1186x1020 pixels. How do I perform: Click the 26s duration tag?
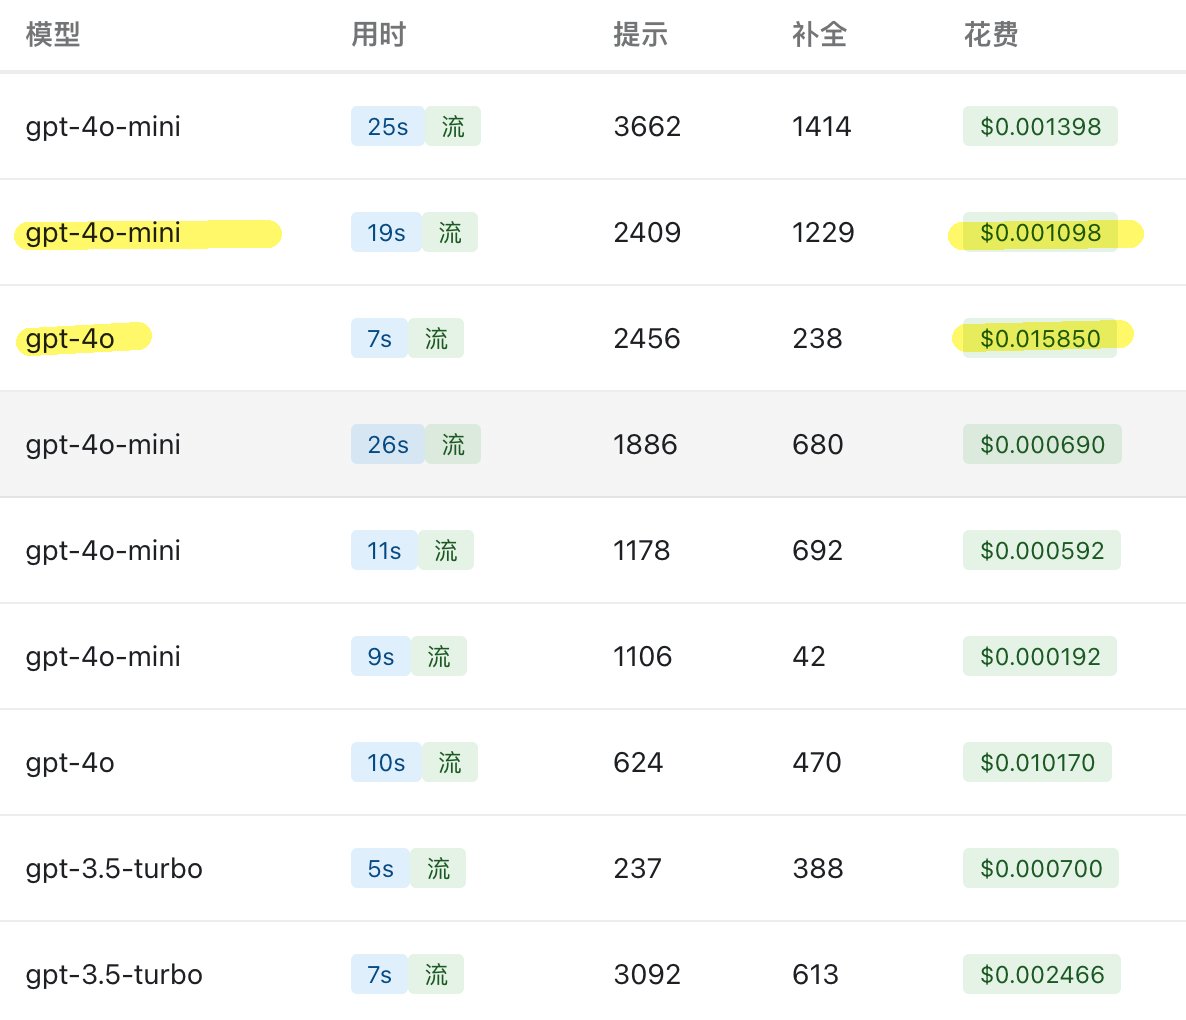(x=388, y=444)
